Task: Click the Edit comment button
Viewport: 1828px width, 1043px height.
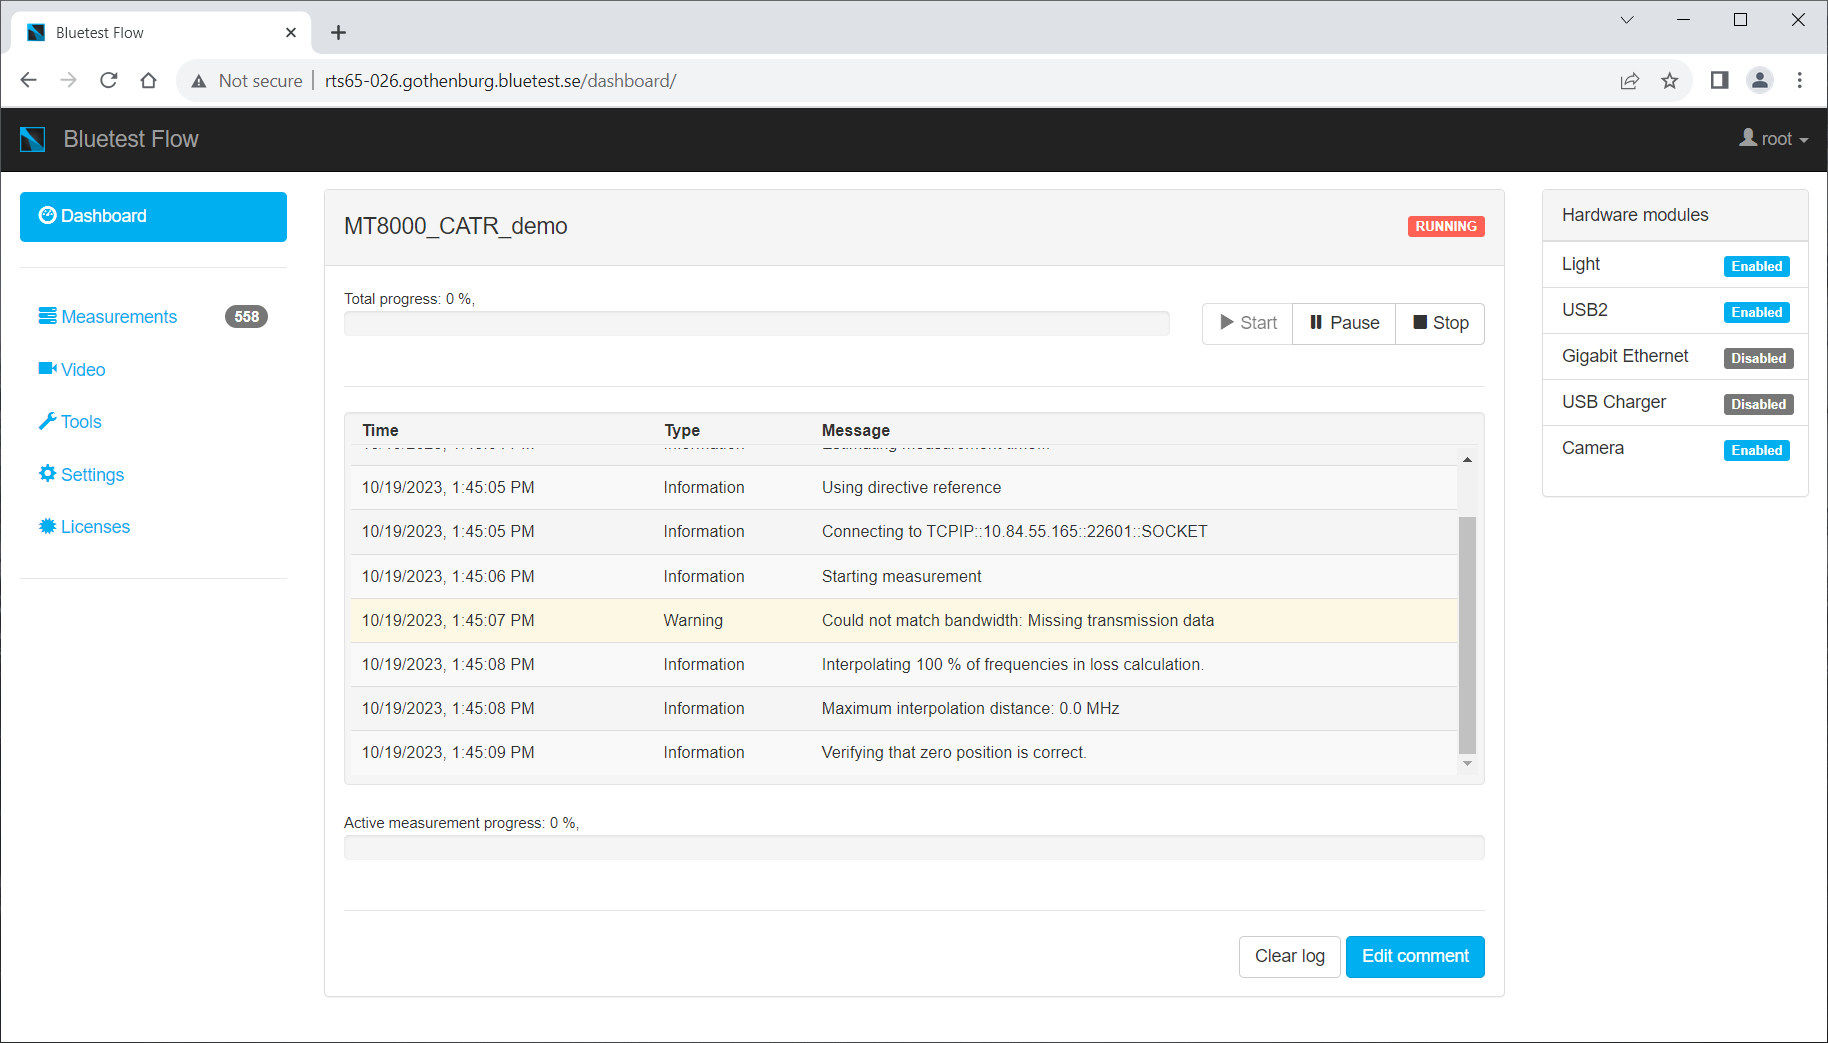Action: 1415,957
